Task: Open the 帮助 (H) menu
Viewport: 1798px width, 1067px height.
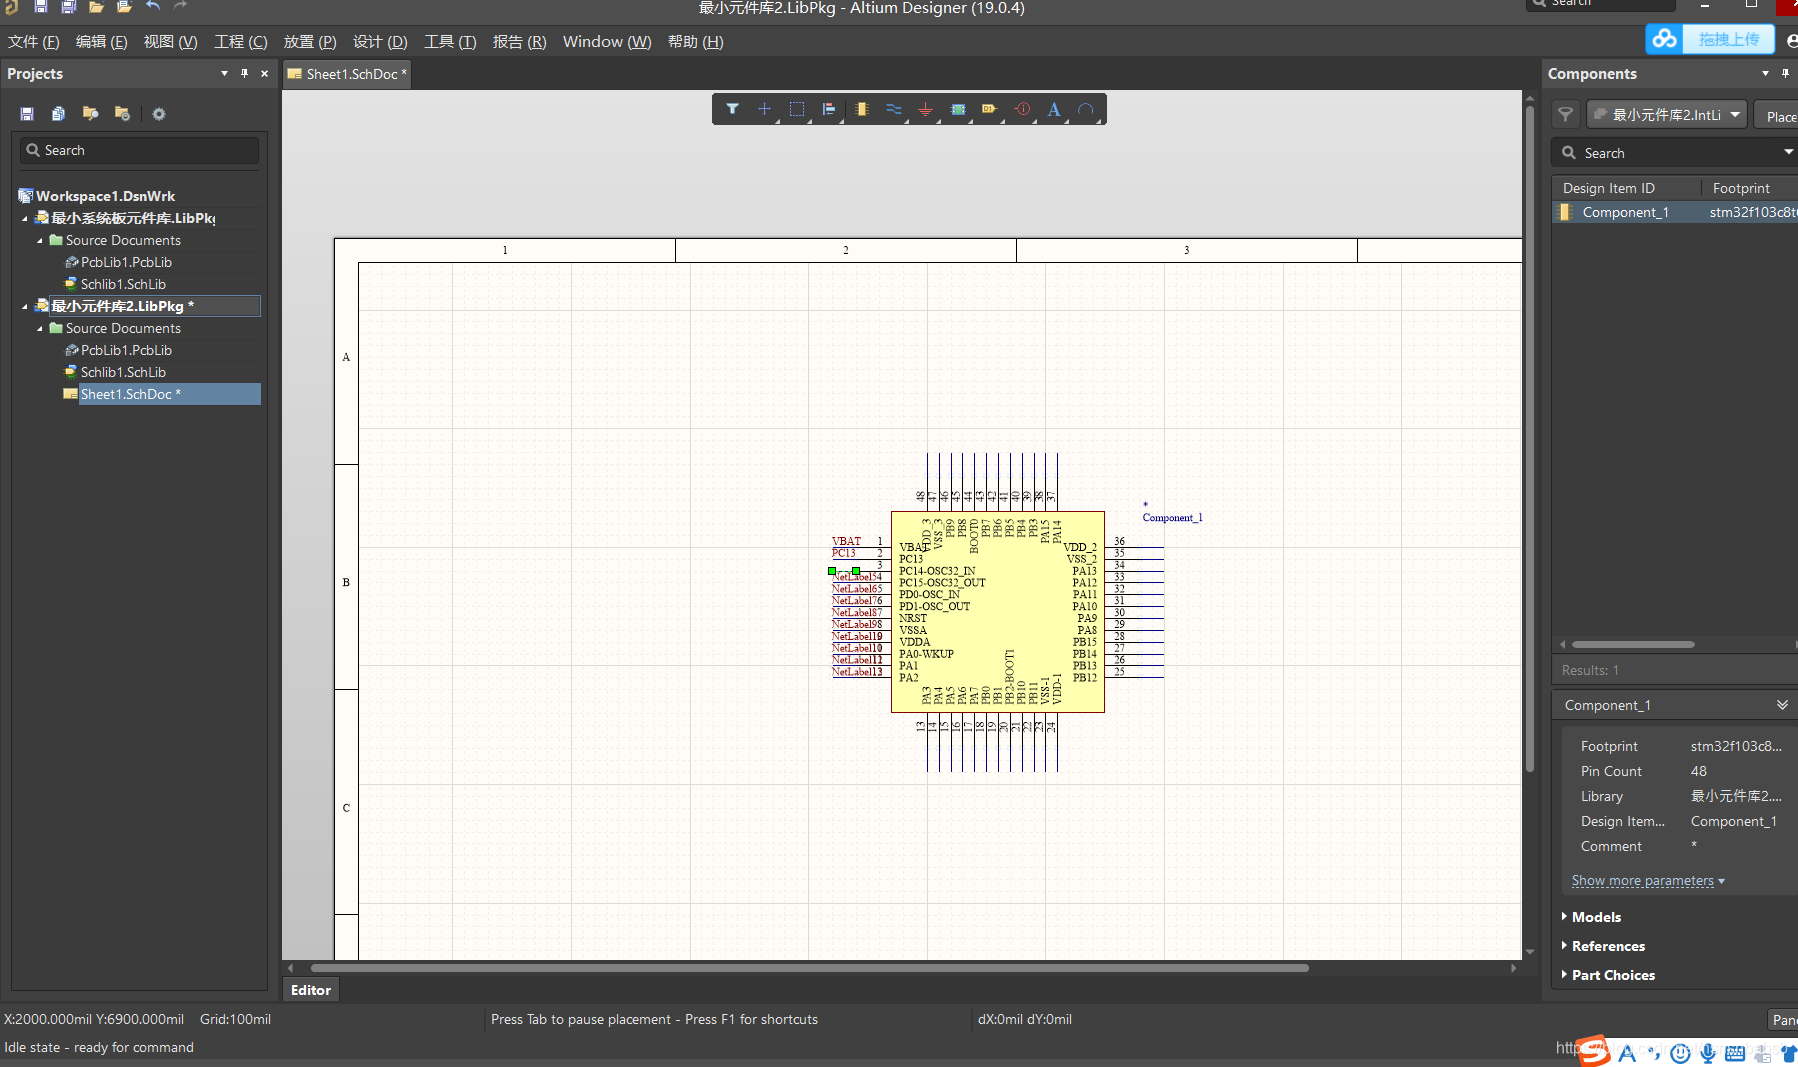Action: [696, 42]
